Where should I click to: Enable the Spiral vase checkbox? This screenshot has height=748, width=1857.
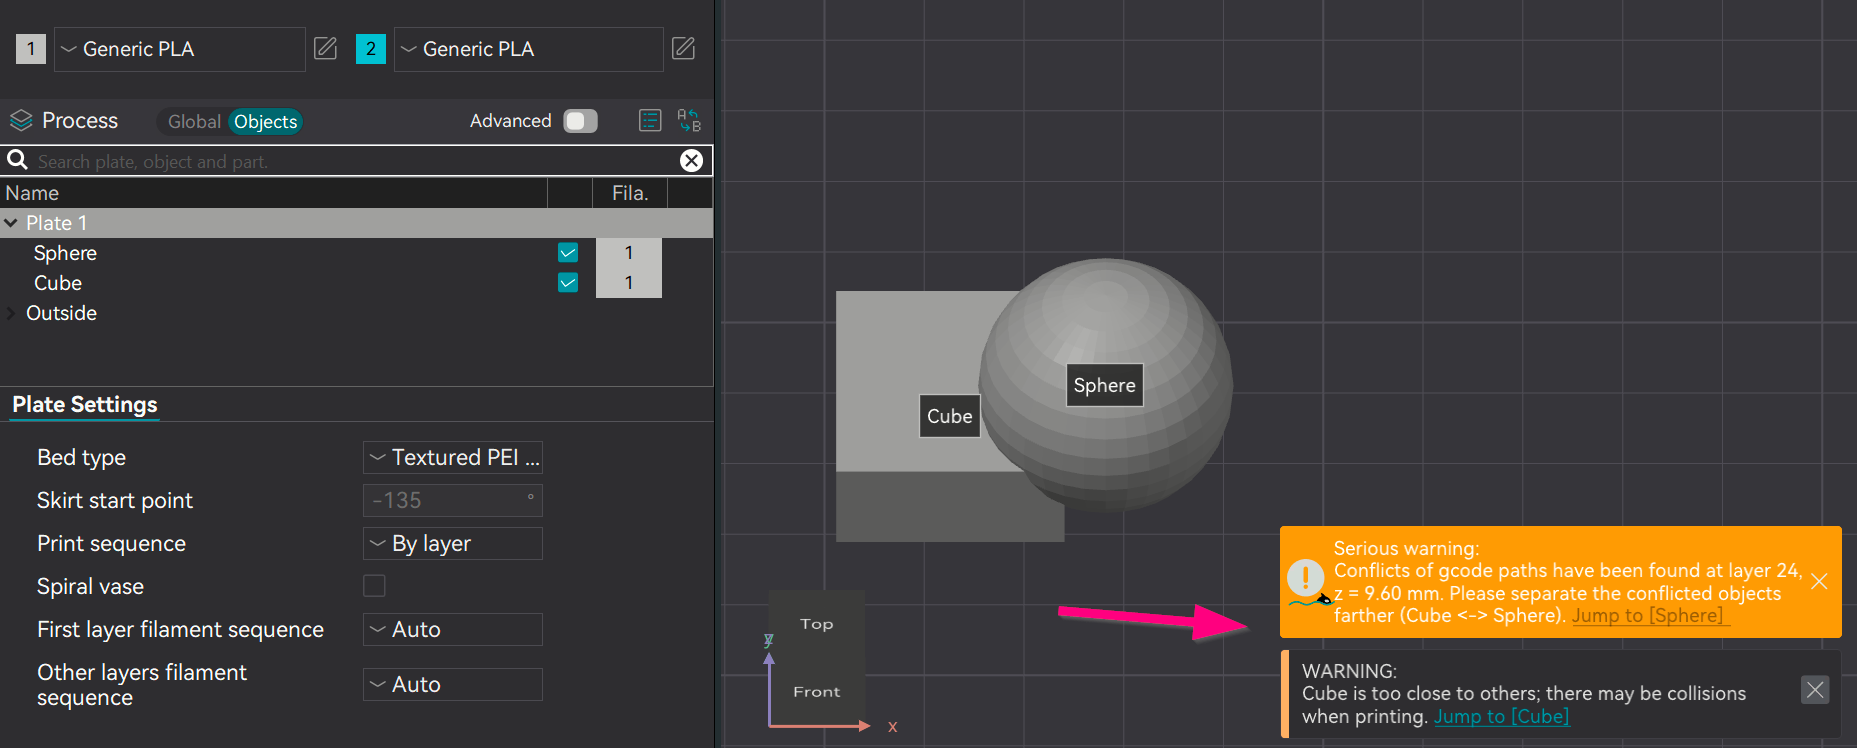(x=374, y=586)
